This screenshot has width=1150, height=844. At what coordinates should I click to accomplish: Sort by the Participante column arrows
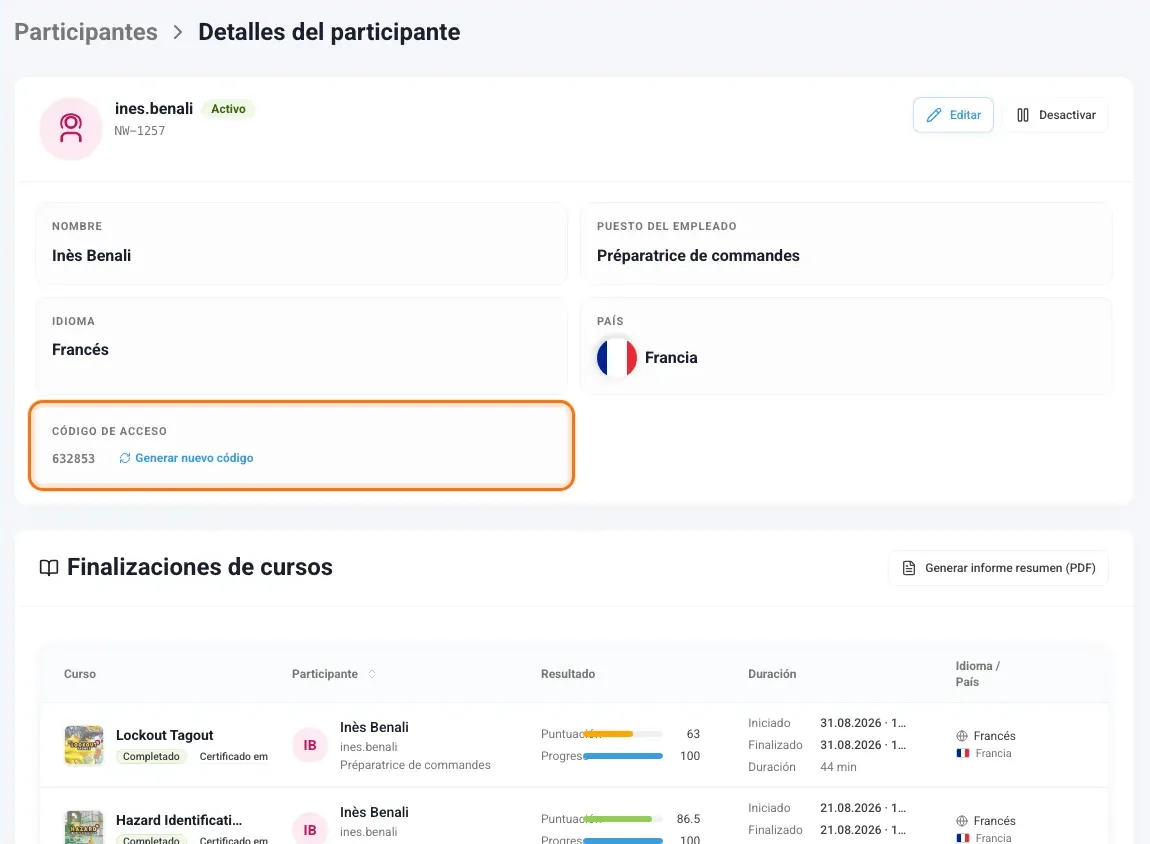click(372, 674)
